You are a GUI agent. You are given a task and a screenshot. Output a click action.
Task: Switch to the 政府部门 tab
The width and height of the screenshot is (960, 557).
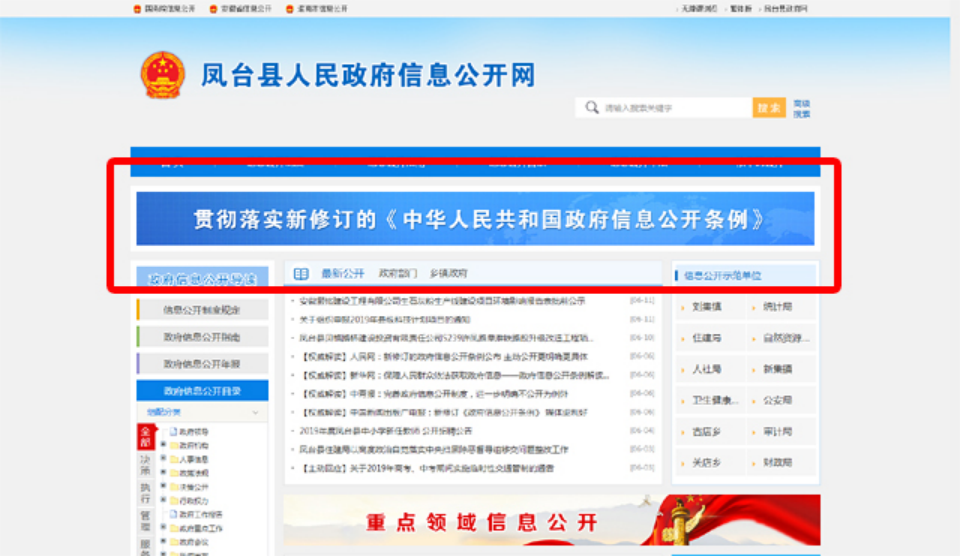396,273
